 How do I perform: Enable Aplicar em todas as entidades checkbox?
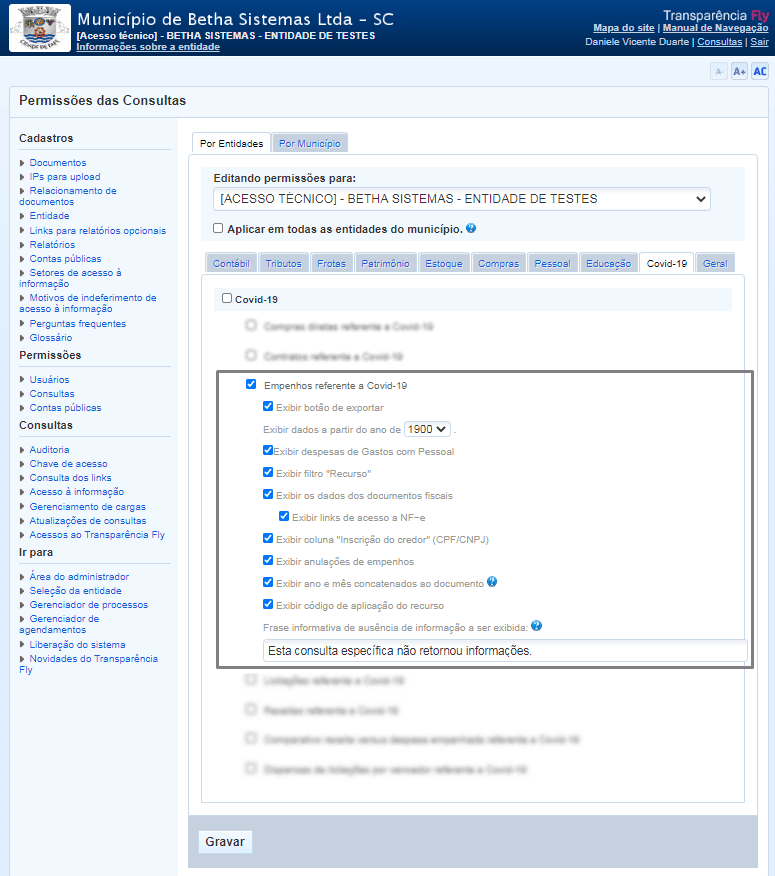(218, 228)
